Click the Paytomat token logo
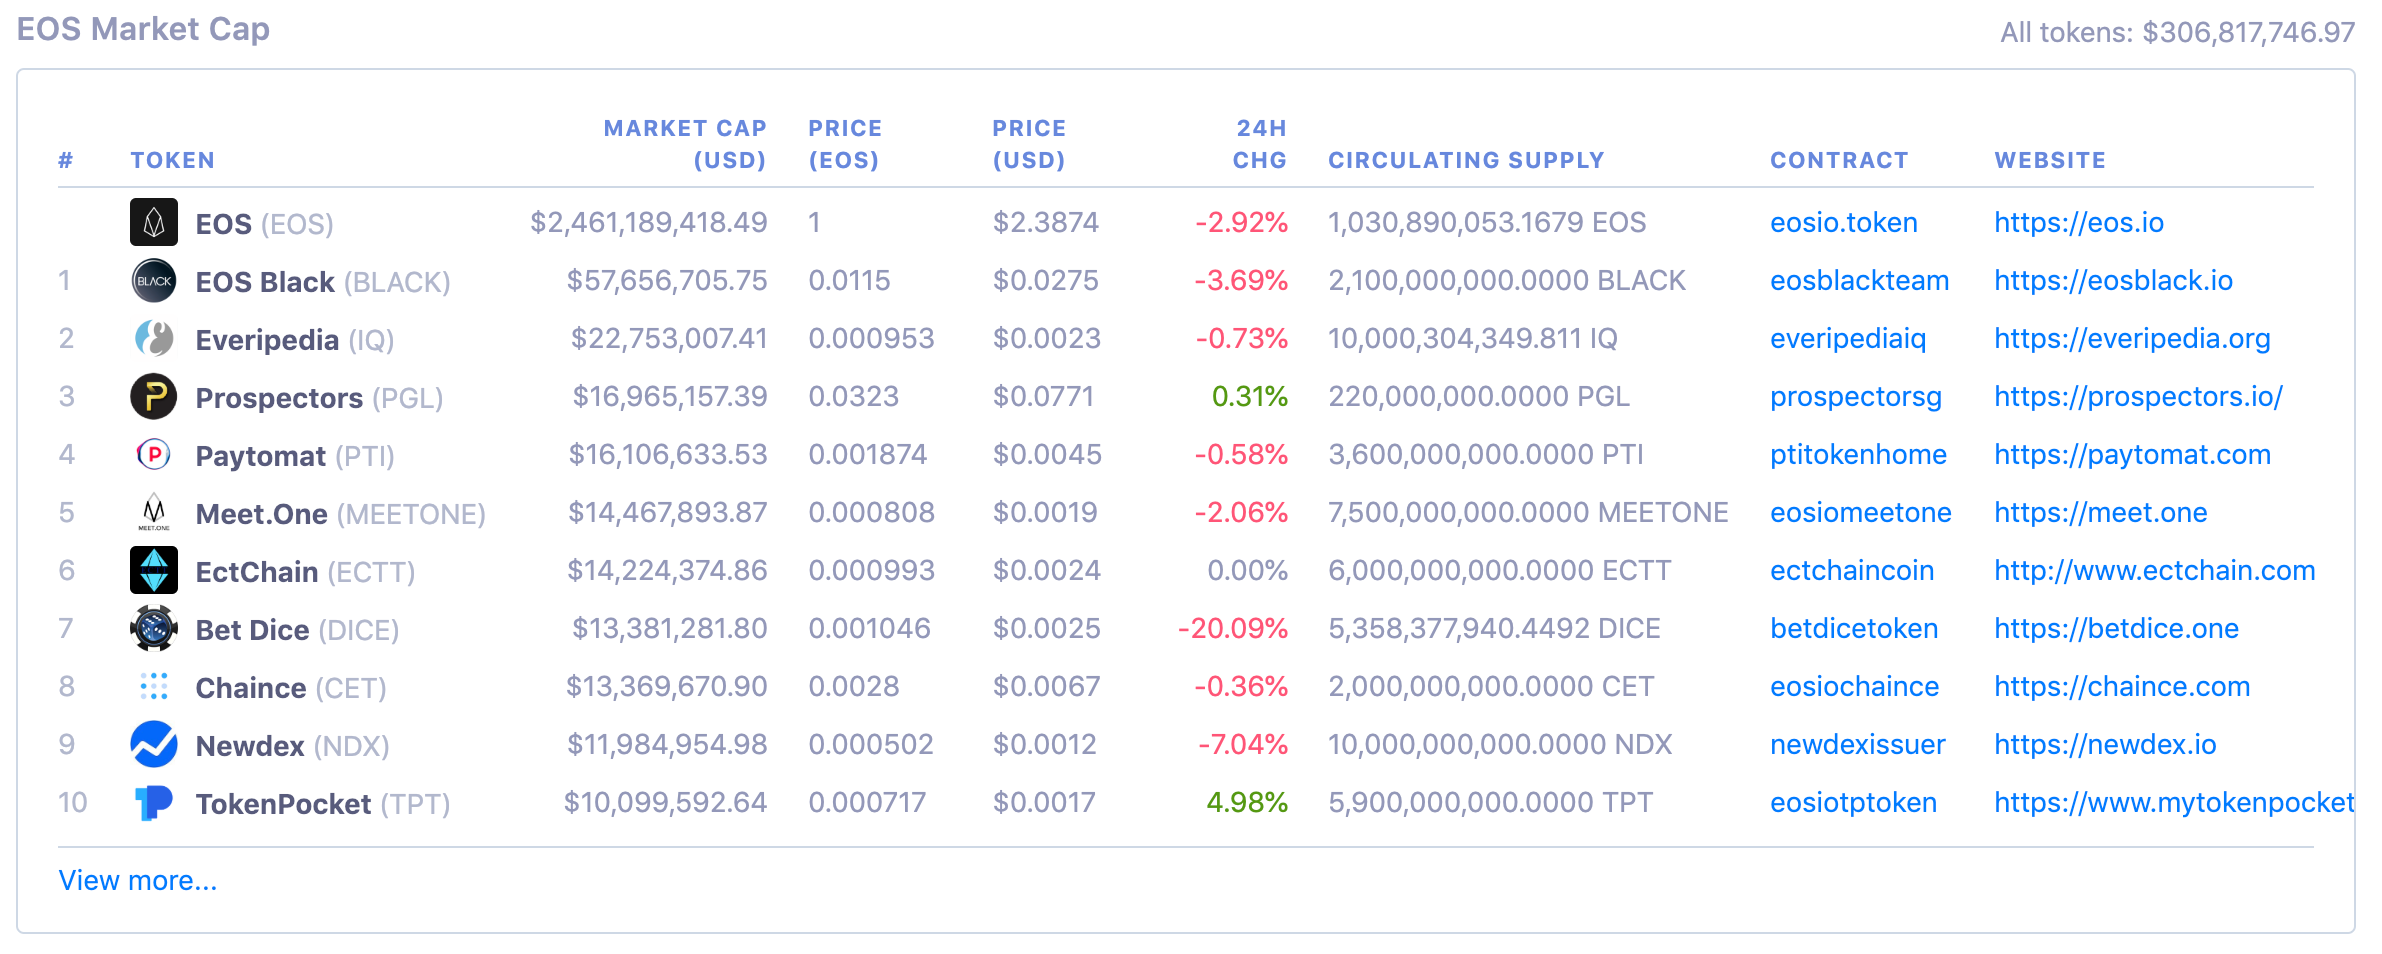The width and height of the screenshot is (2382, 954). pos(154,454)
